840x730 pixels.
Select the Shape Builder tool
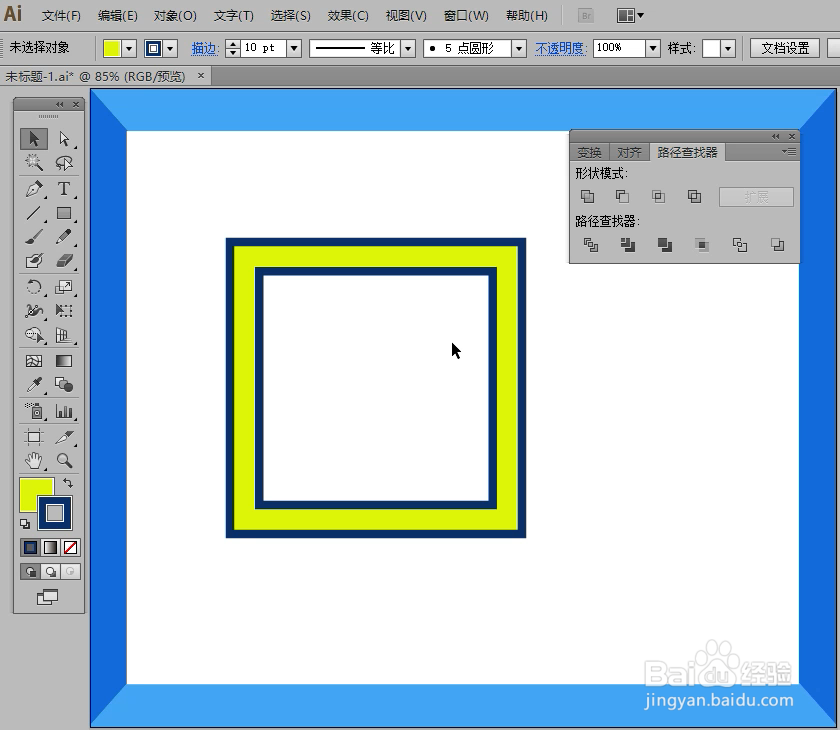(x=34, y=335)
